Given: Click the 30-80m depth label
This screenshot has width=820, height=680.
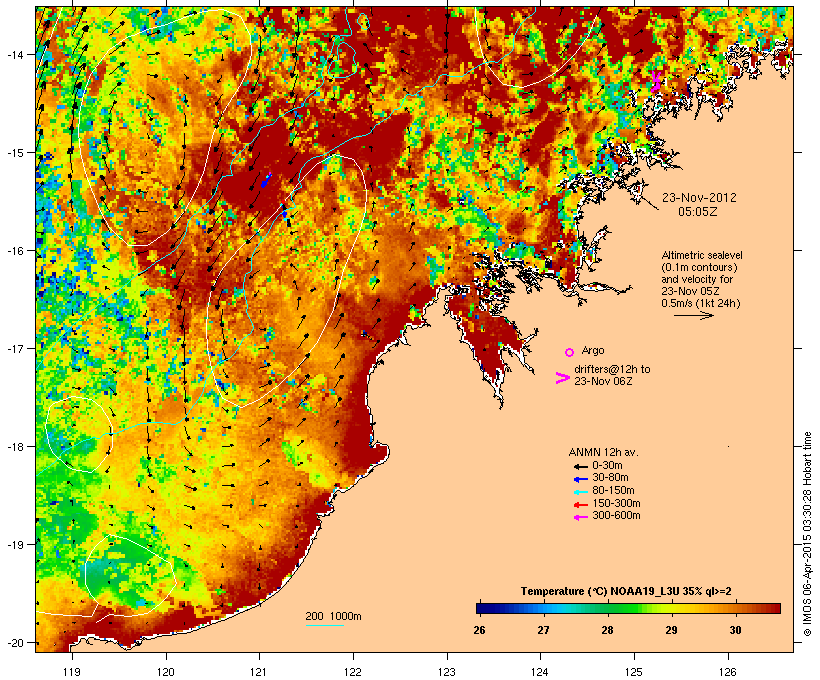Looking at the screenshot, I should pos(610,478).
